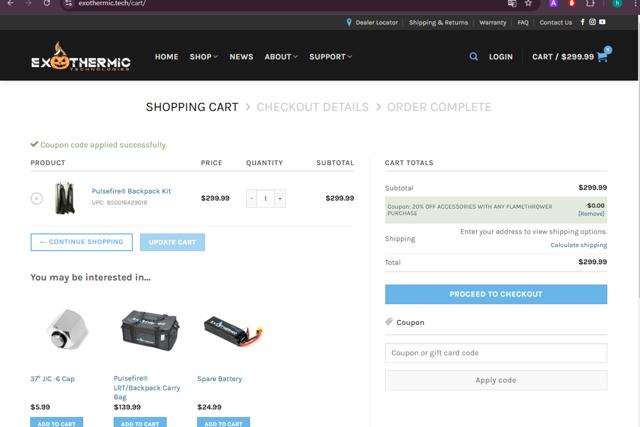Click PROCEED TO CHECKOUT
This screenshot has height=427, width=640.
(496, 294)
